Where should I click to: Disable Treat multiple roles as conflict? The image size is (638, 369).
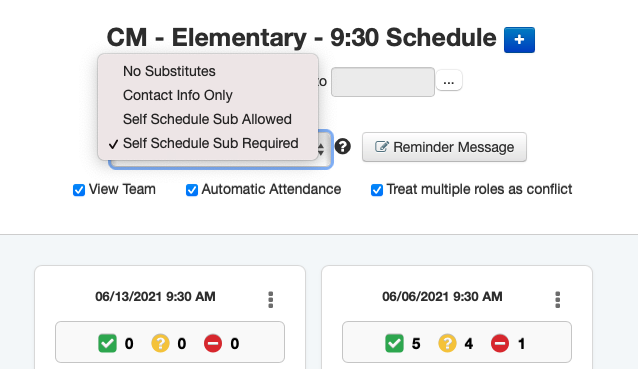pyautogui.click(x=377, y=190)
